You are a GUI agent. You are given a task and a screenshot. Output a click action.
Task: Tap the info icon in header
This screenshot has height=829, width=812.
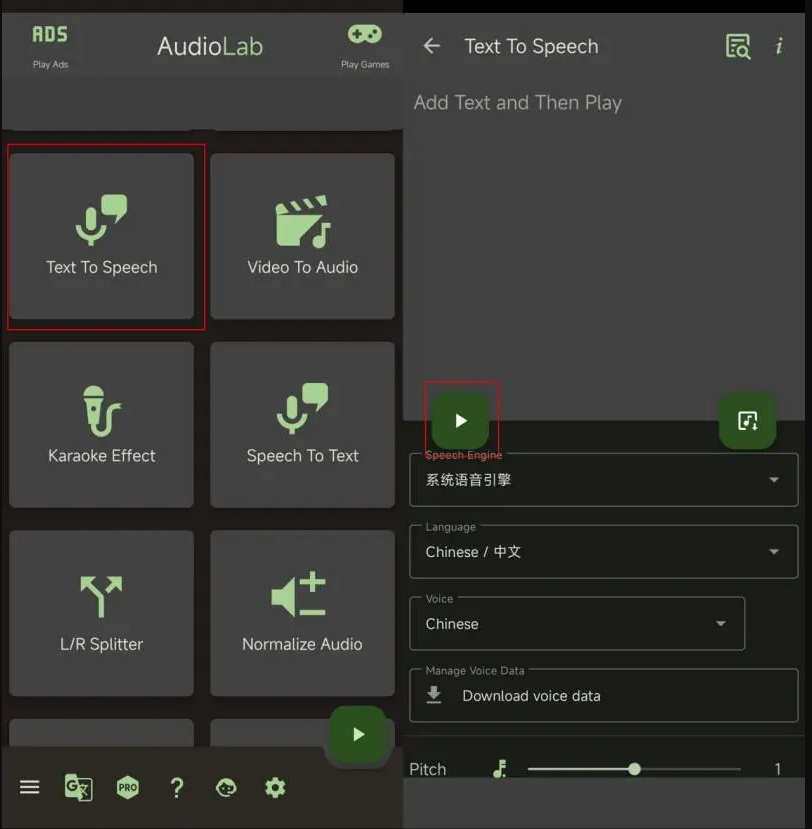point(779,46)
